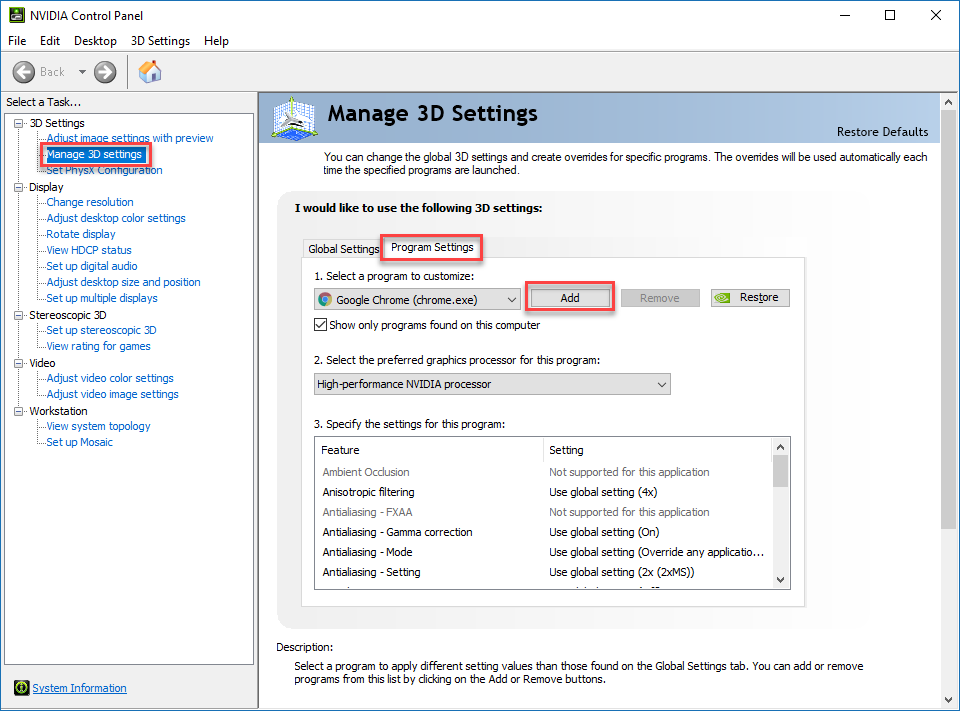Viewport: 960px width, 711px height.
Task: Minimize the NVIDIA Control Panel window
Action: [x=846, y=15]
